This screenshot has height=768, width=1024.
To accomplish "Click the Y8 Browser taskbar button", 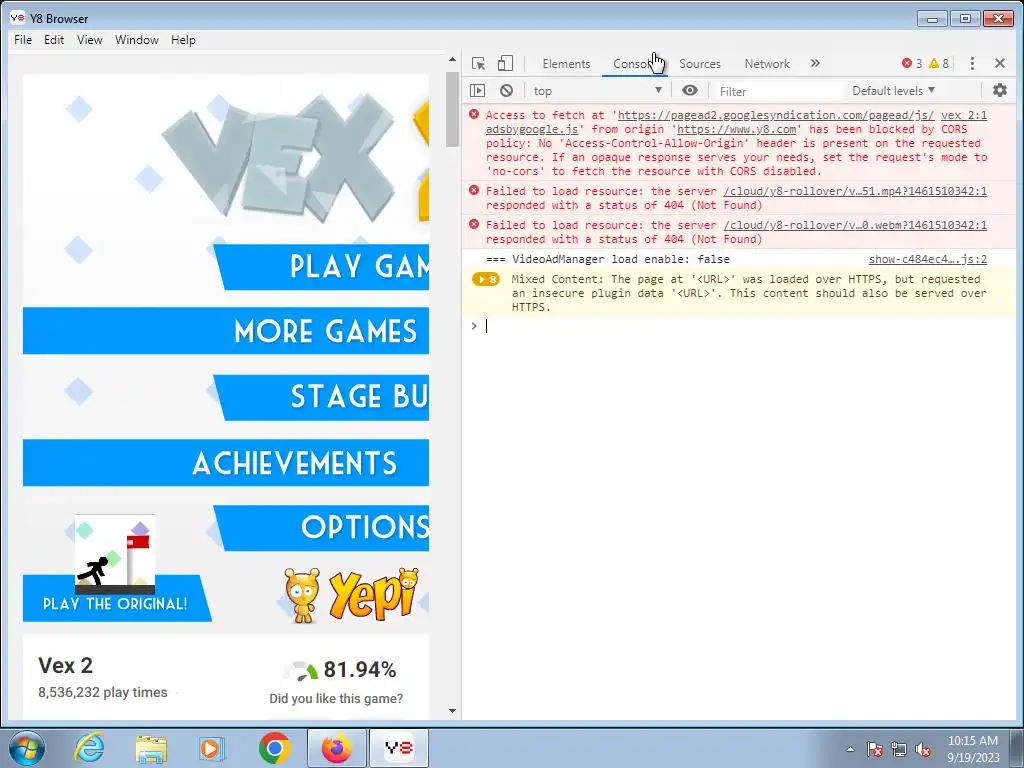I will (x=398, y=748).
